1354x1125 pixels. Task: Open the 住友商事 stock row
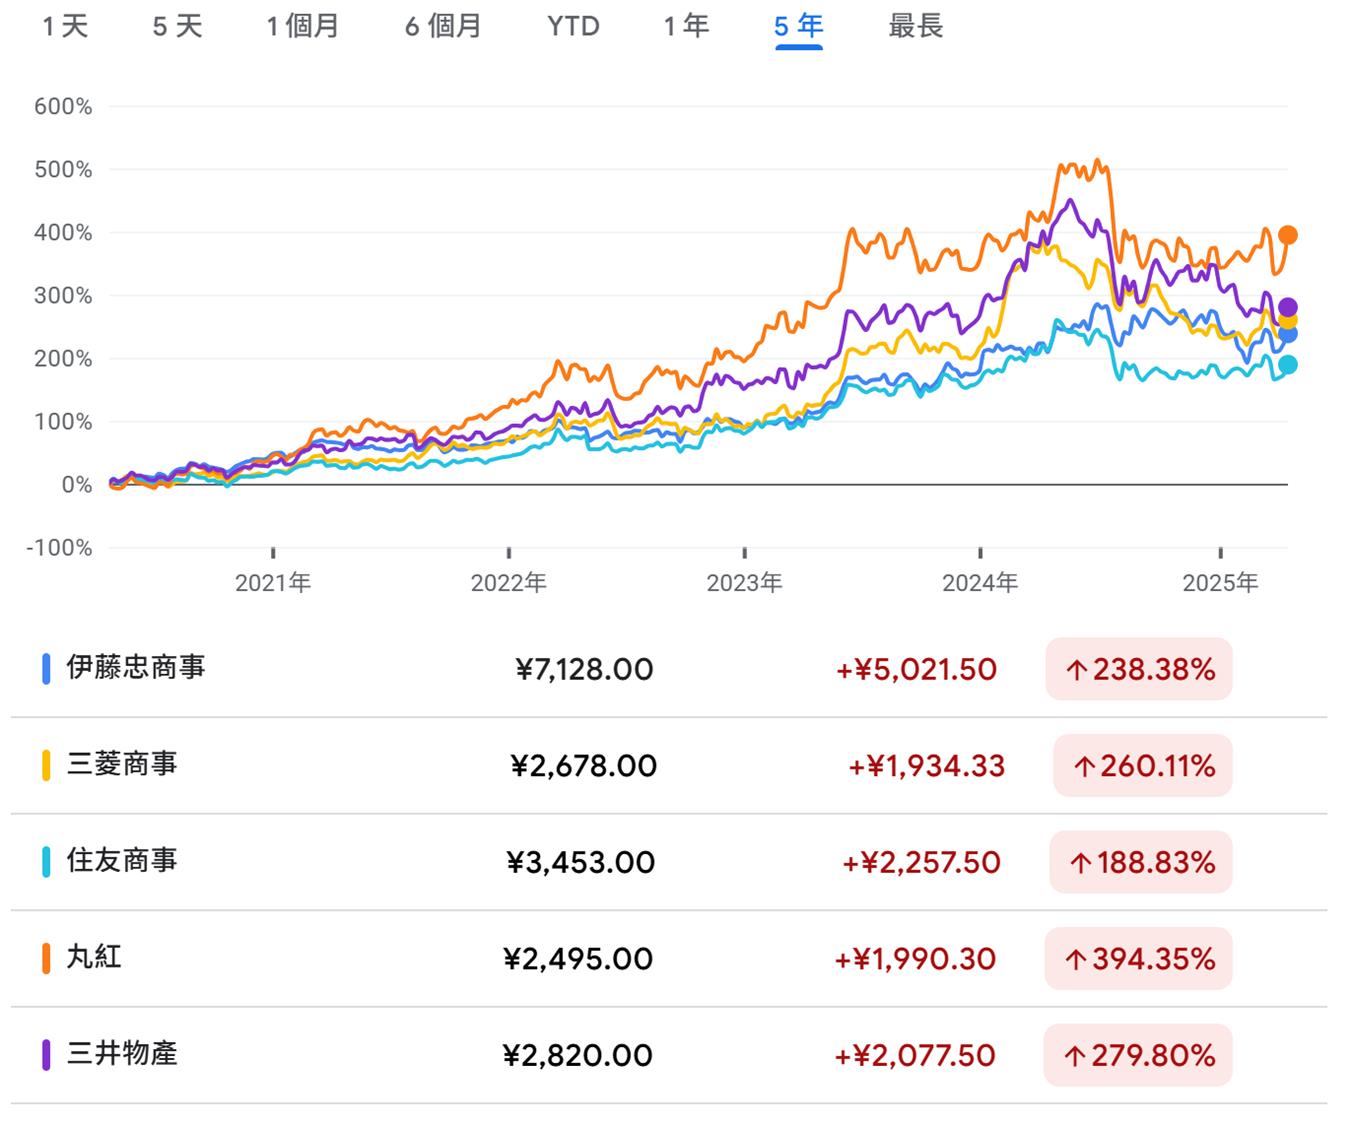(x=122, y=861)
